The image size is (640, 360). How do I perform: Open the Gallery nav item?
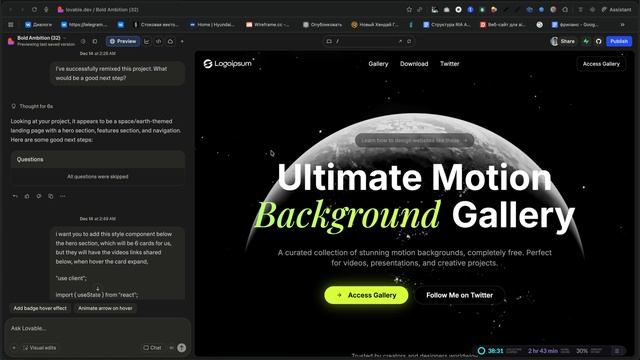(x=378, y=64)
